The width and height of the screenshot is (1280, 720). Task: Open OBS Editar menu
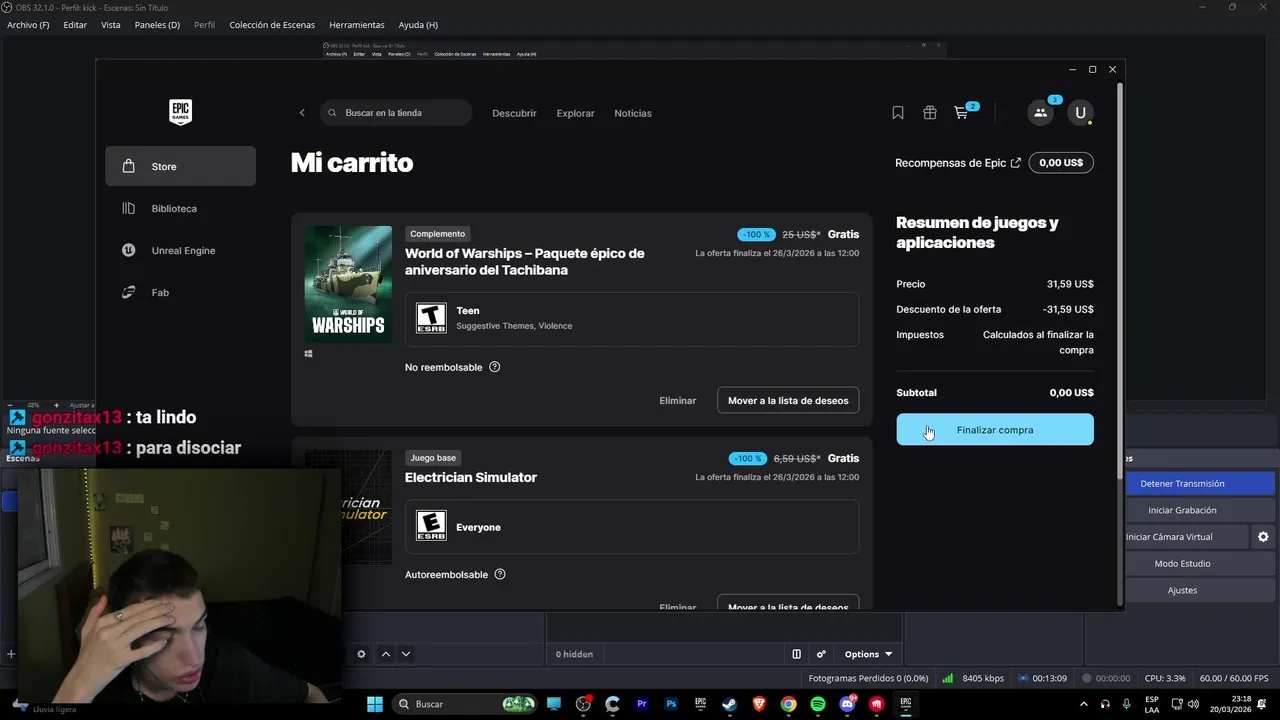pos(75,25)
